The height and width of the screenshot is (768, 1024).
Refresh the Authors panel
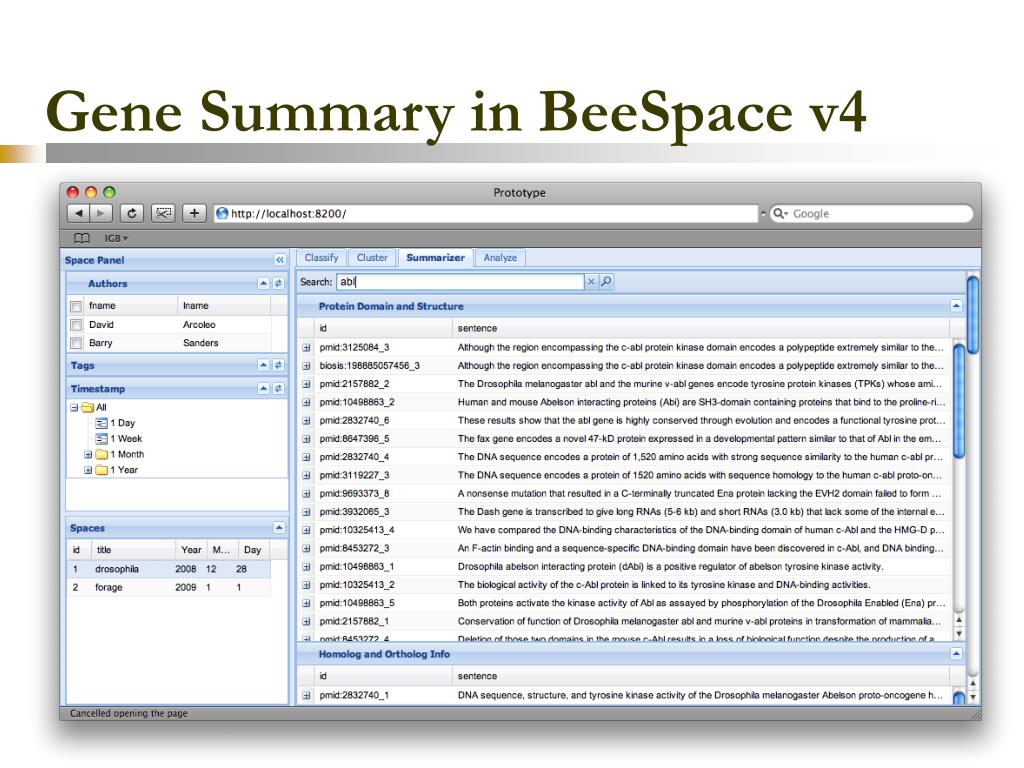pyautogui.click(x=278, y=283)
